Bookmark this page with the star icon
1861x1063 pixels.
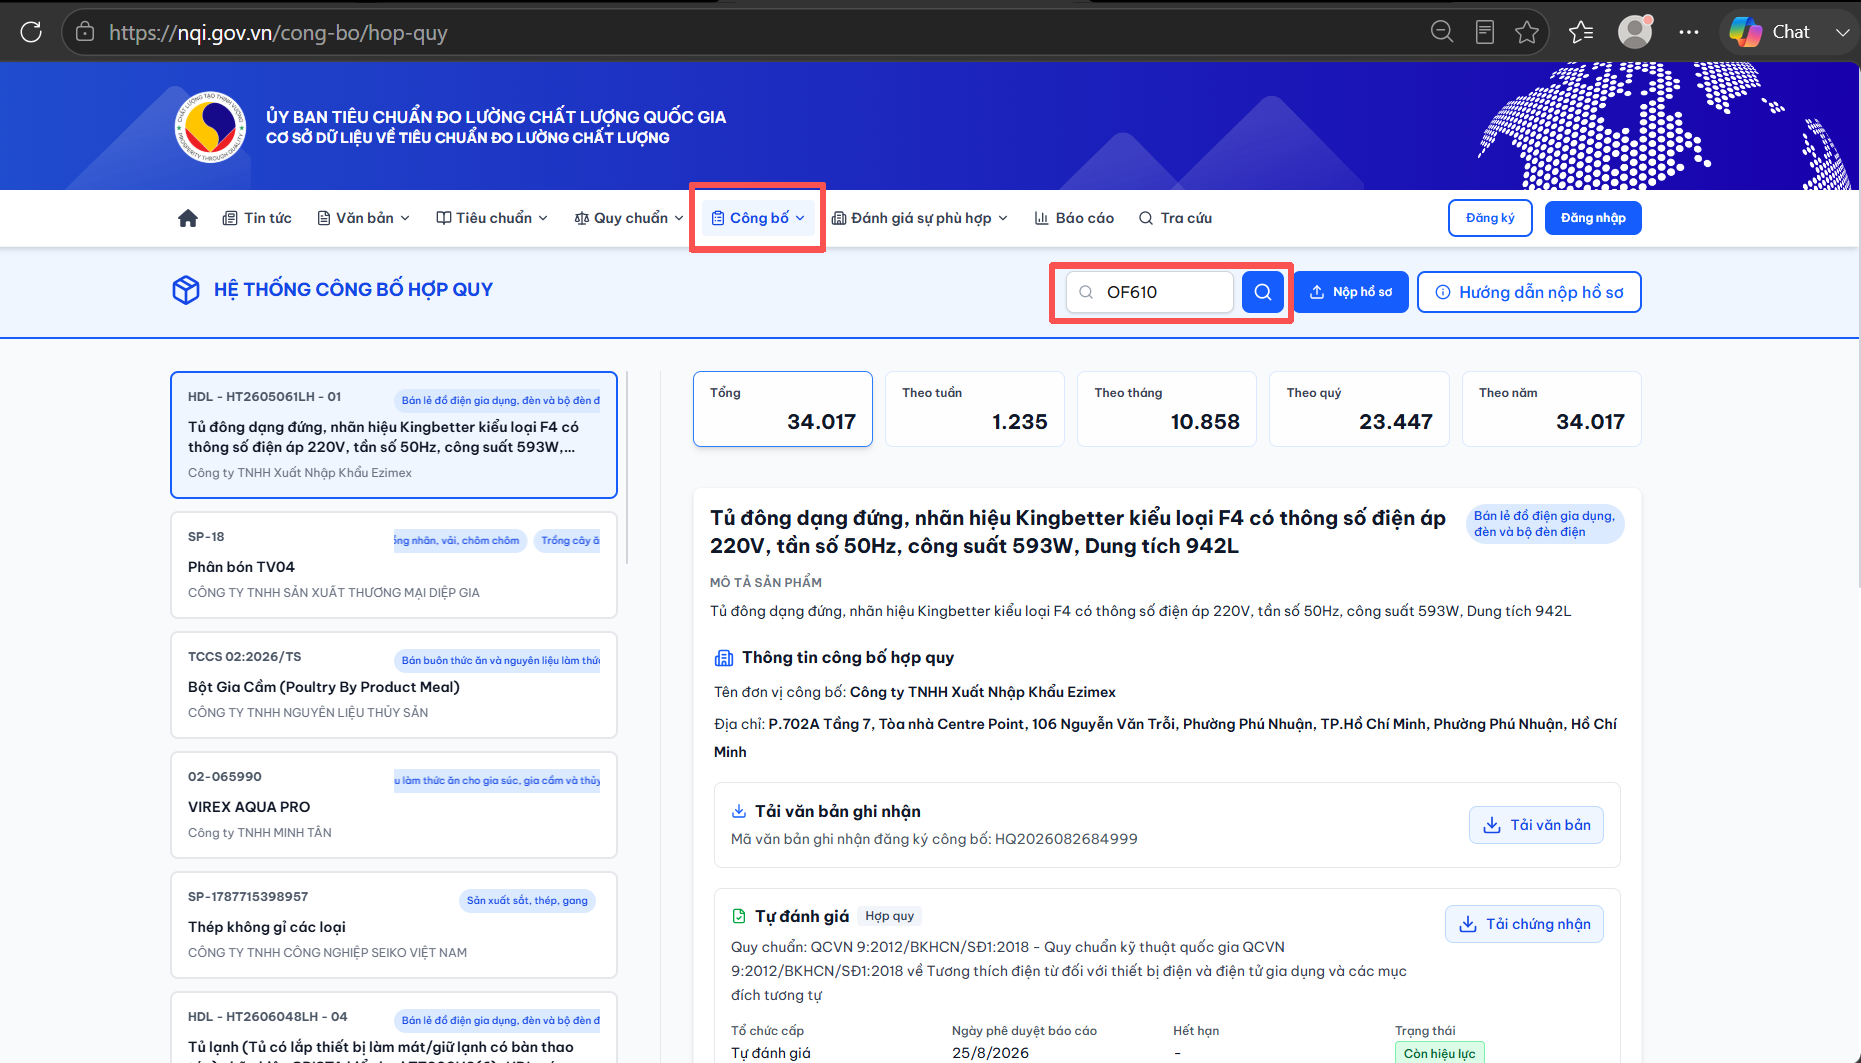point(1527,32)
